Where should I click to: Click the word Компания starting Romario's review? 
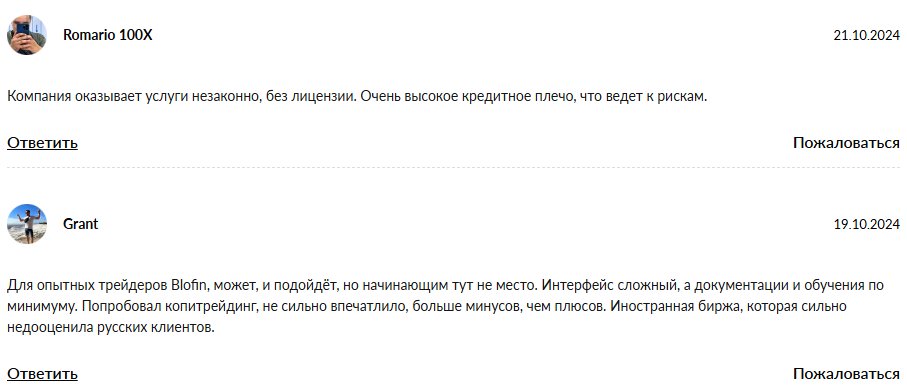coord(40,97)
